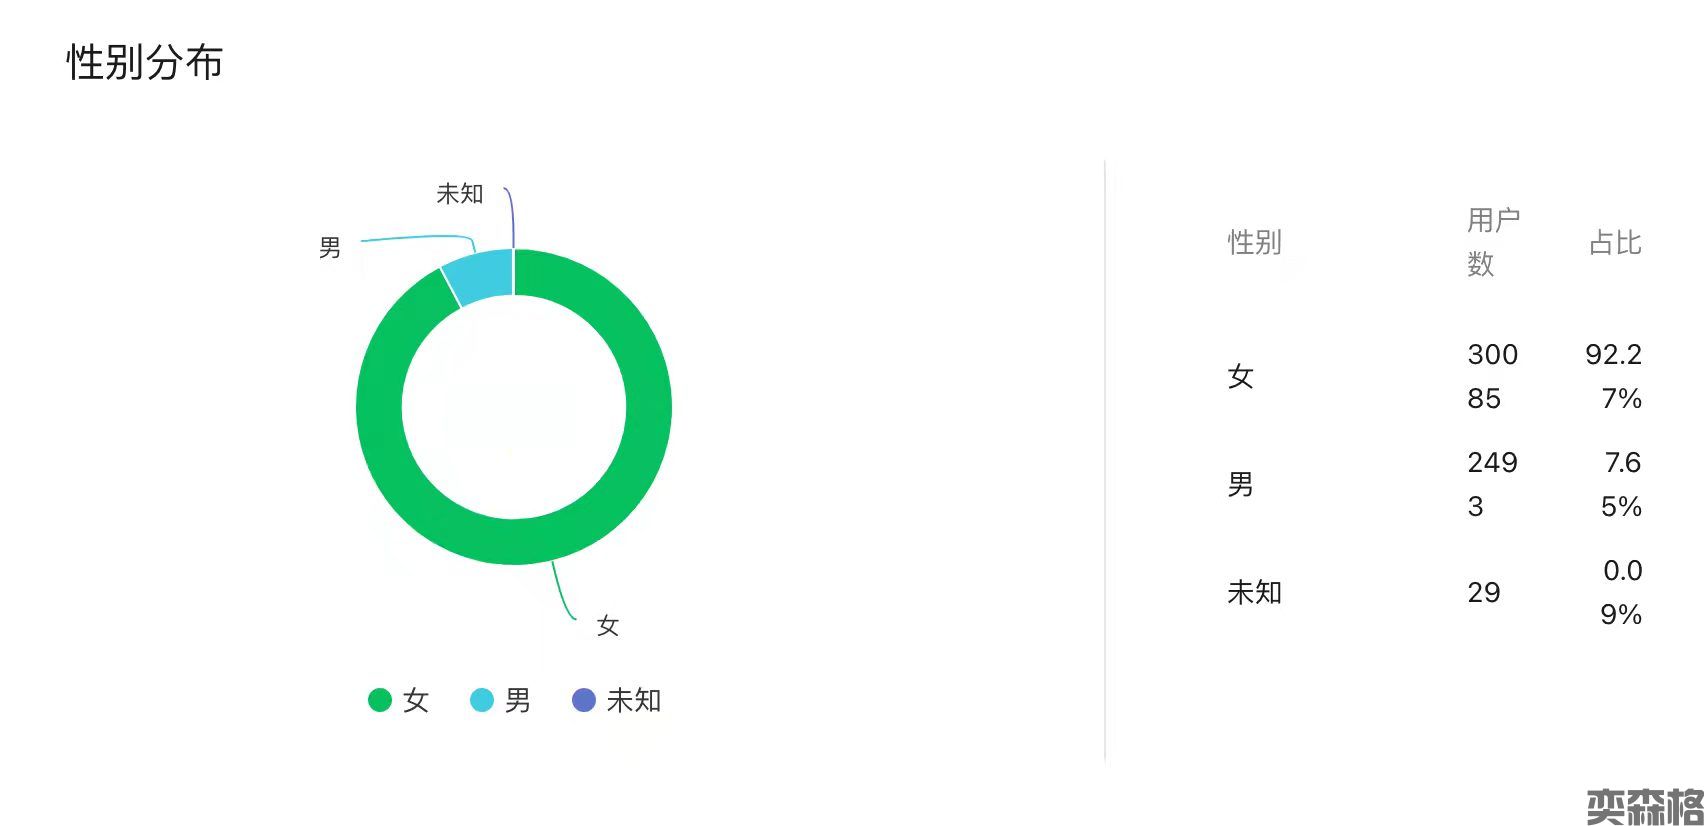Screen dimensions: 1704x826
Task: Toggle the purple 未知 legend dot
Action: tap(584, 700)
